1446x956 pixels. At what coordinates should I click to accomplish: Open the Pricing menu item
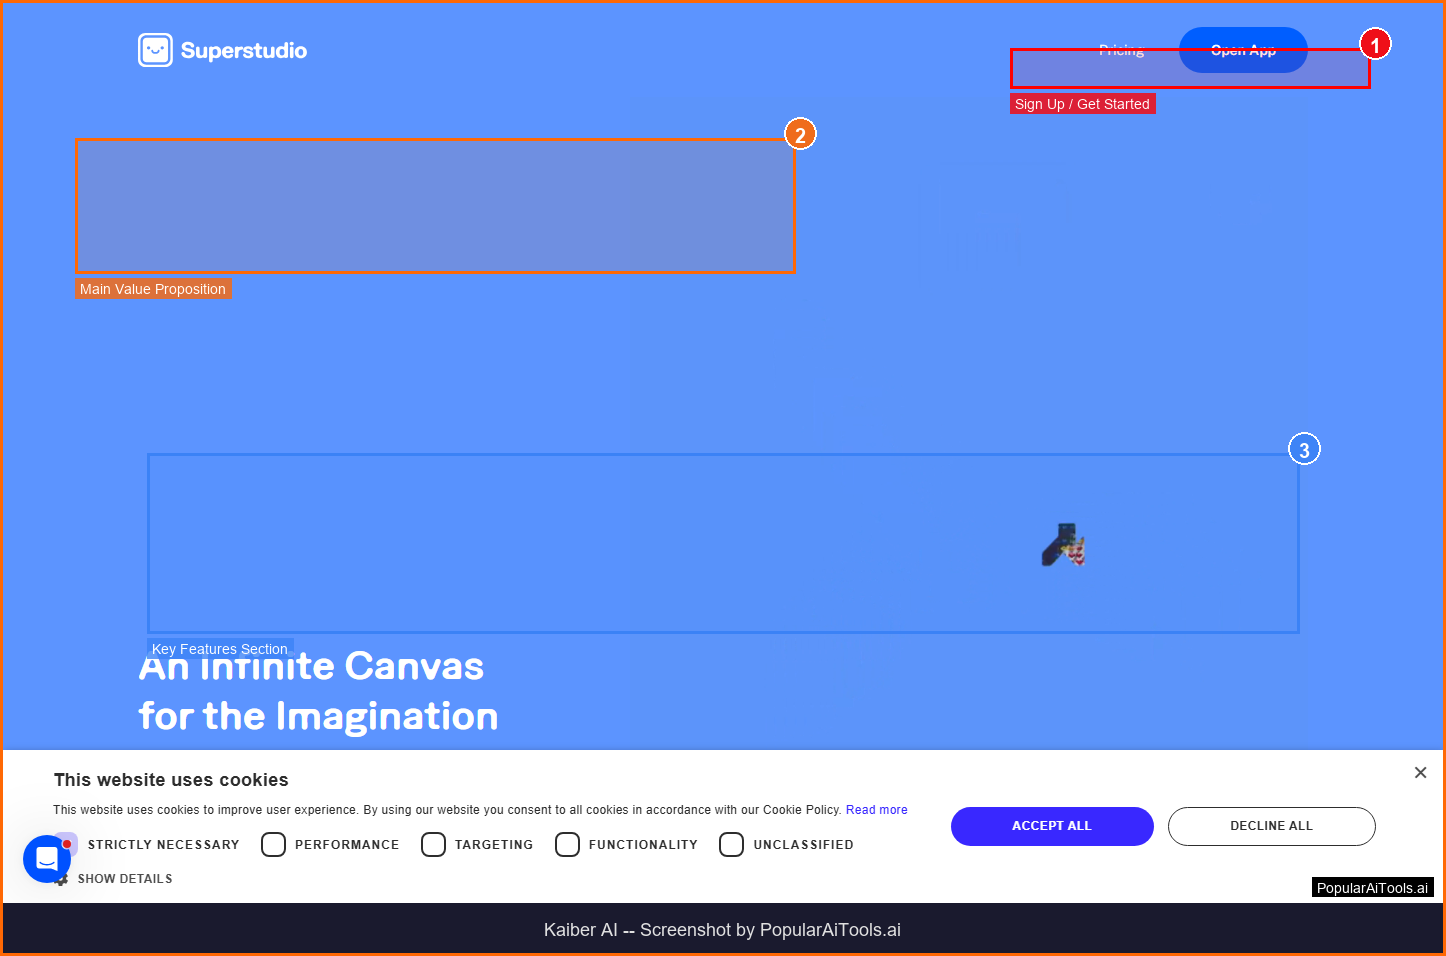(1121, 50)
